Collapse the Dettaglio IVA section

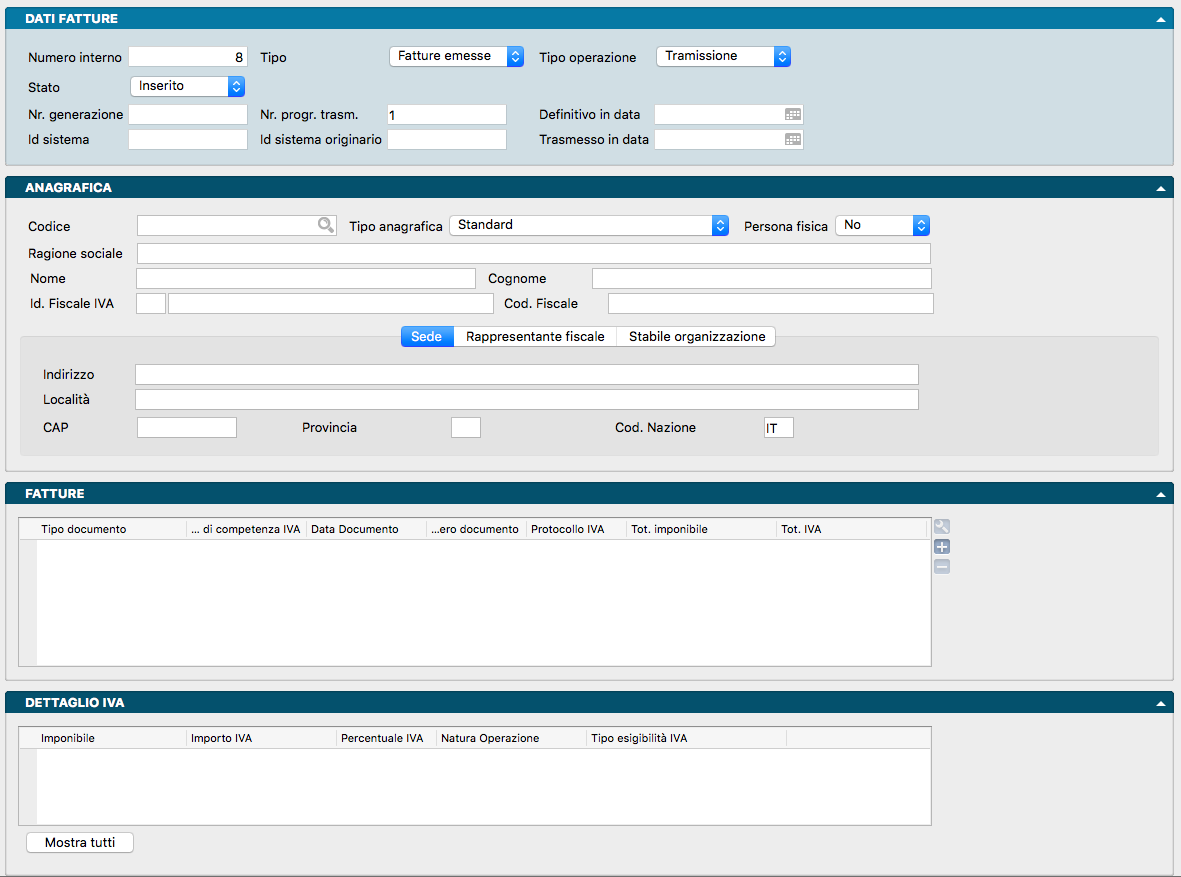click(1161, 703)
